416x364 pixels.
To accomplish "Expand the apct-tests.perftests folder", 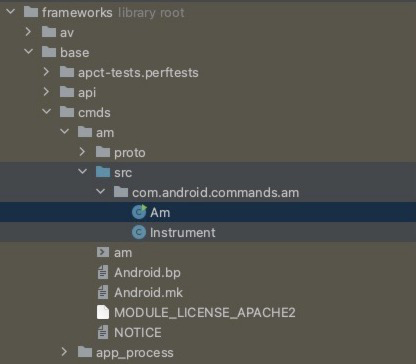I will click(47, 72).
